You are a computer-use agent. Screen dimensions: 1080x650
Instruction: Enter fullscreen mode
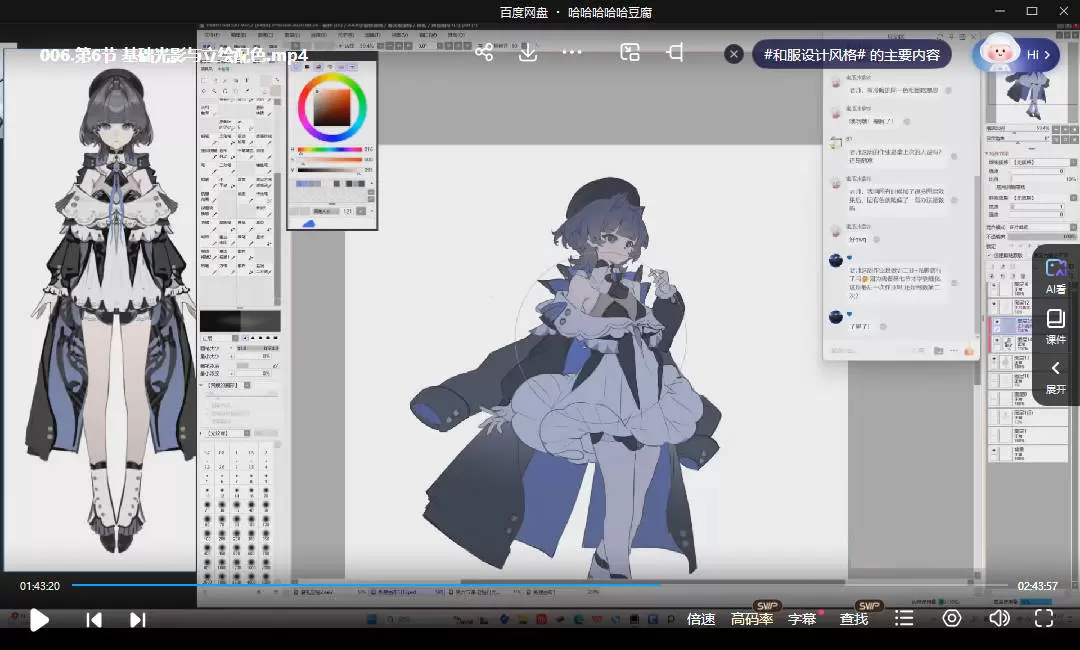[x=1044, y=618]
